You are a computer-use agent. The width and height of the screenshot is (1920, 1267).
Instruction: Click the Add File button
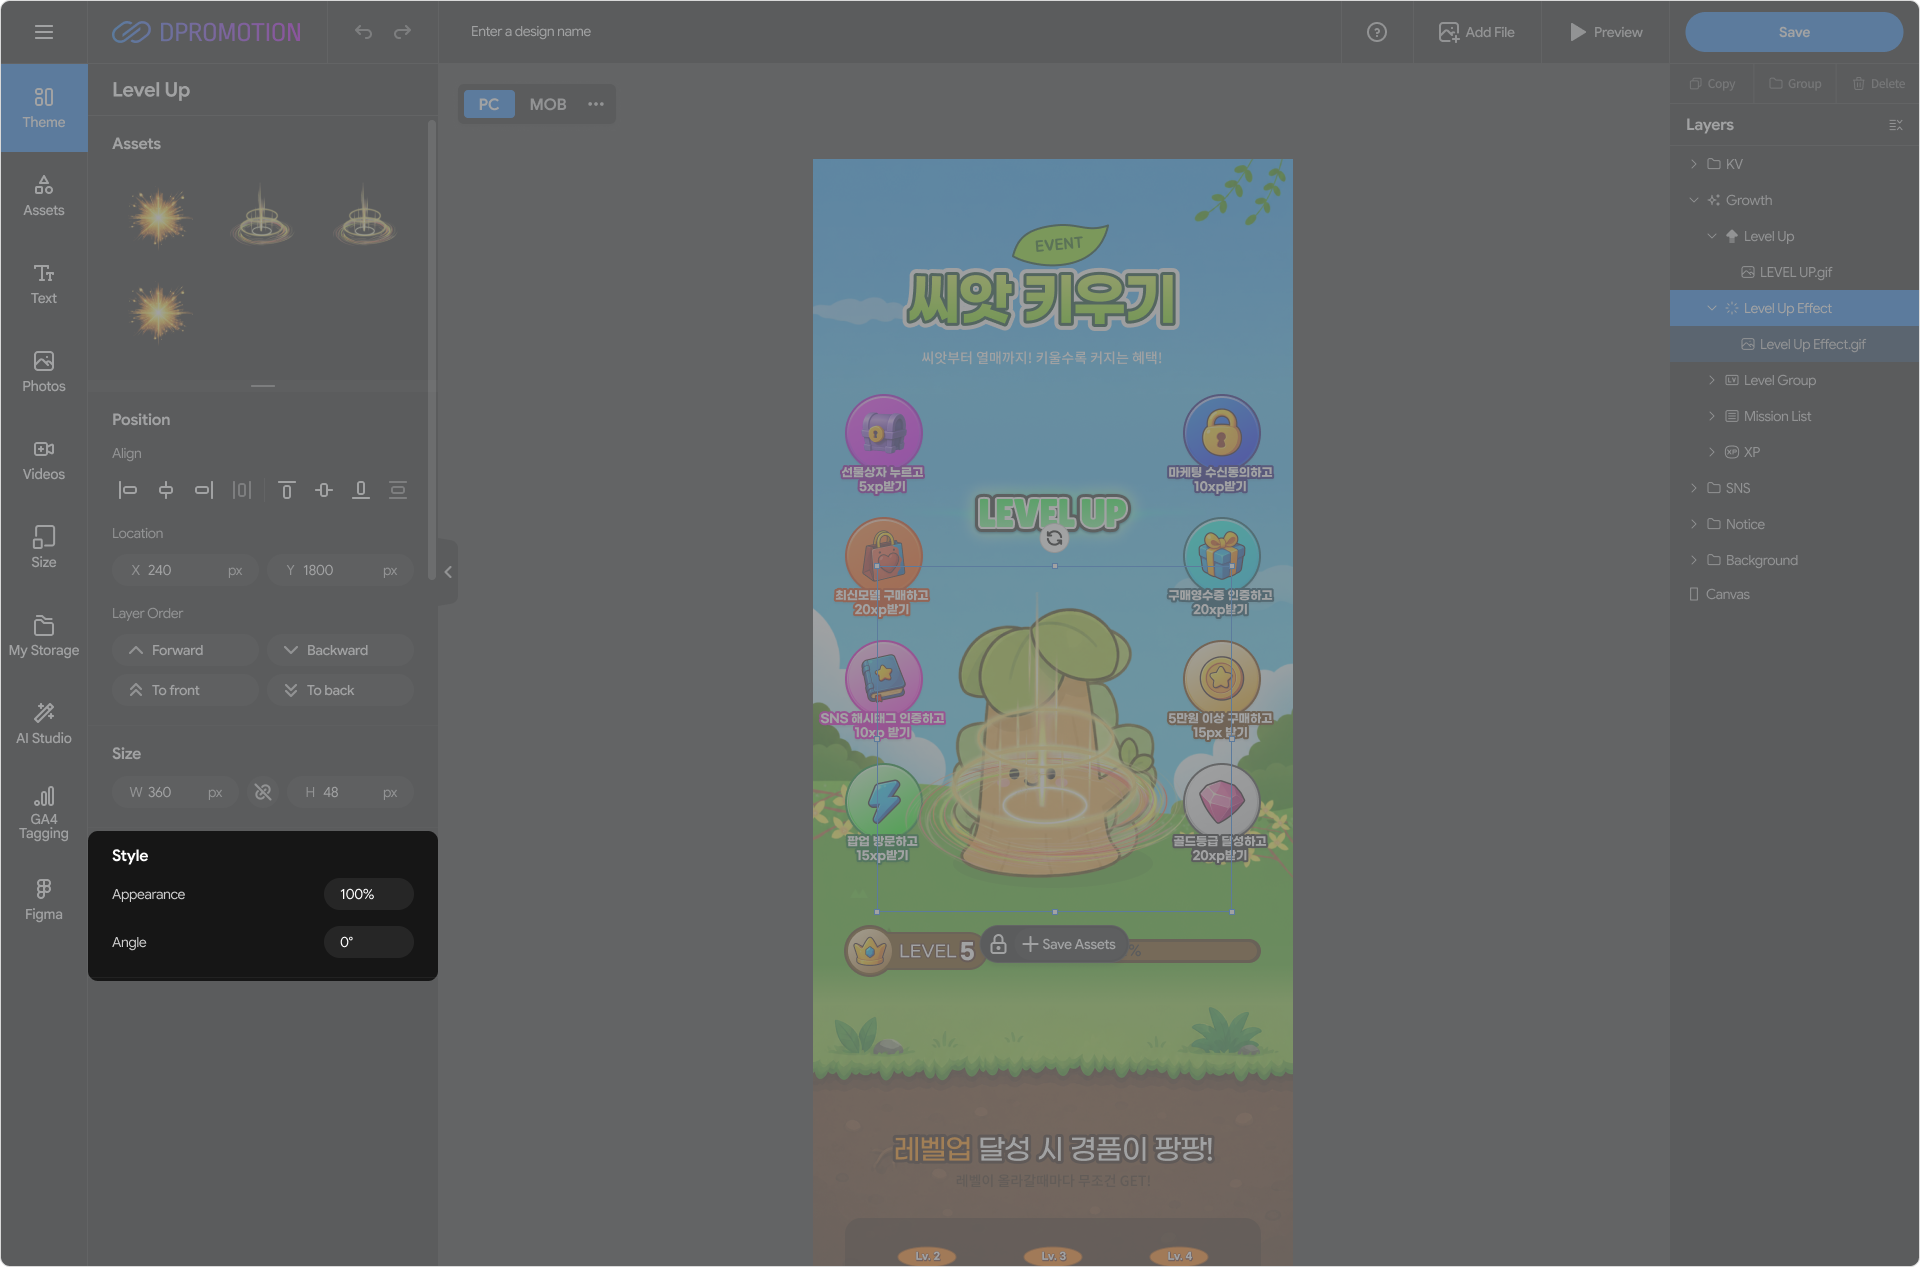(x=1476, y=32)
